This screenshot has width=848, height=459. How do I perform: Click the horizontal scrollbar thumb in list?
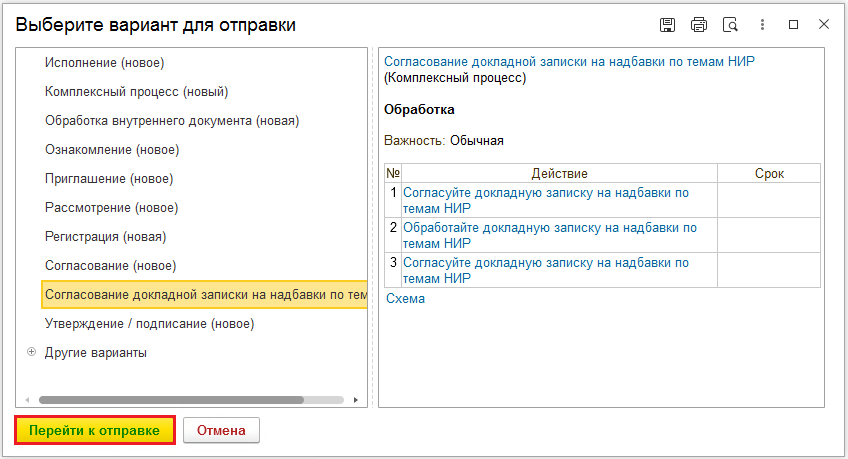click(x=171, y=400)
